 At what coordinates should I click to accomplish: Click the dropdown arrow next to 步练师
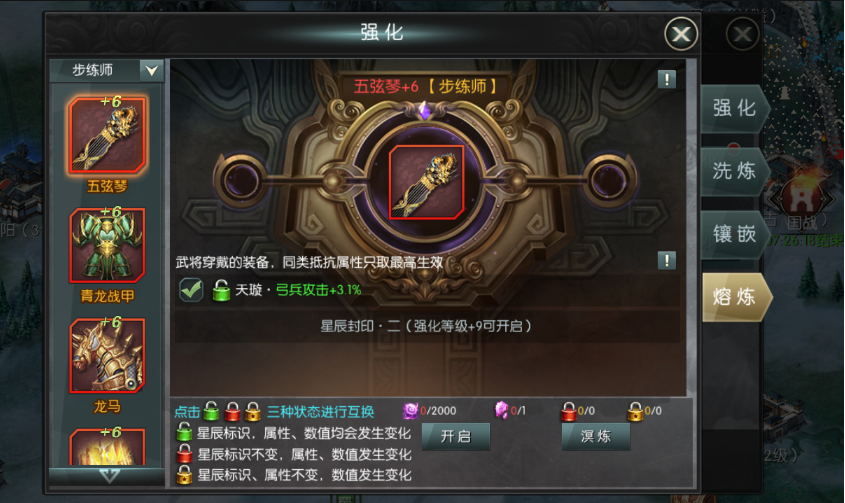tap(151, 70)
